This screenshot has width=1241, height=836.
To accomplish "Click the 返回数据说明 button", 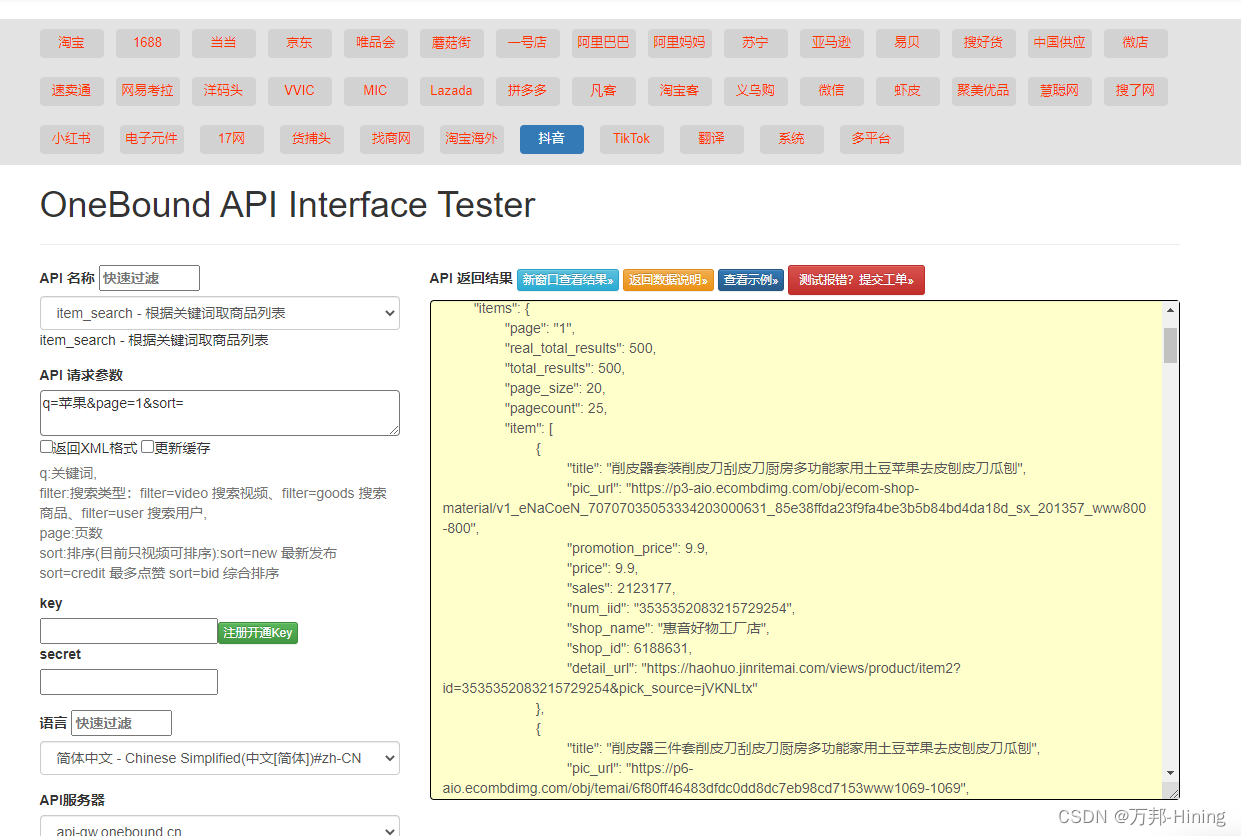I will click(668, 280).
